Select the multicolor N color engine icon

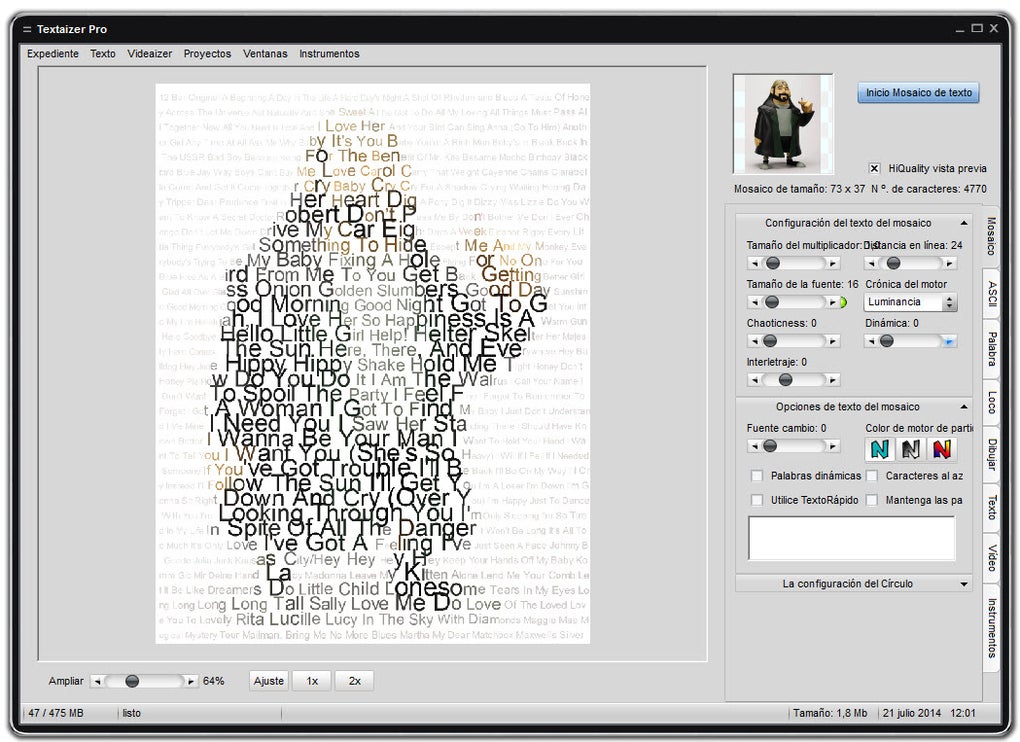941,449
